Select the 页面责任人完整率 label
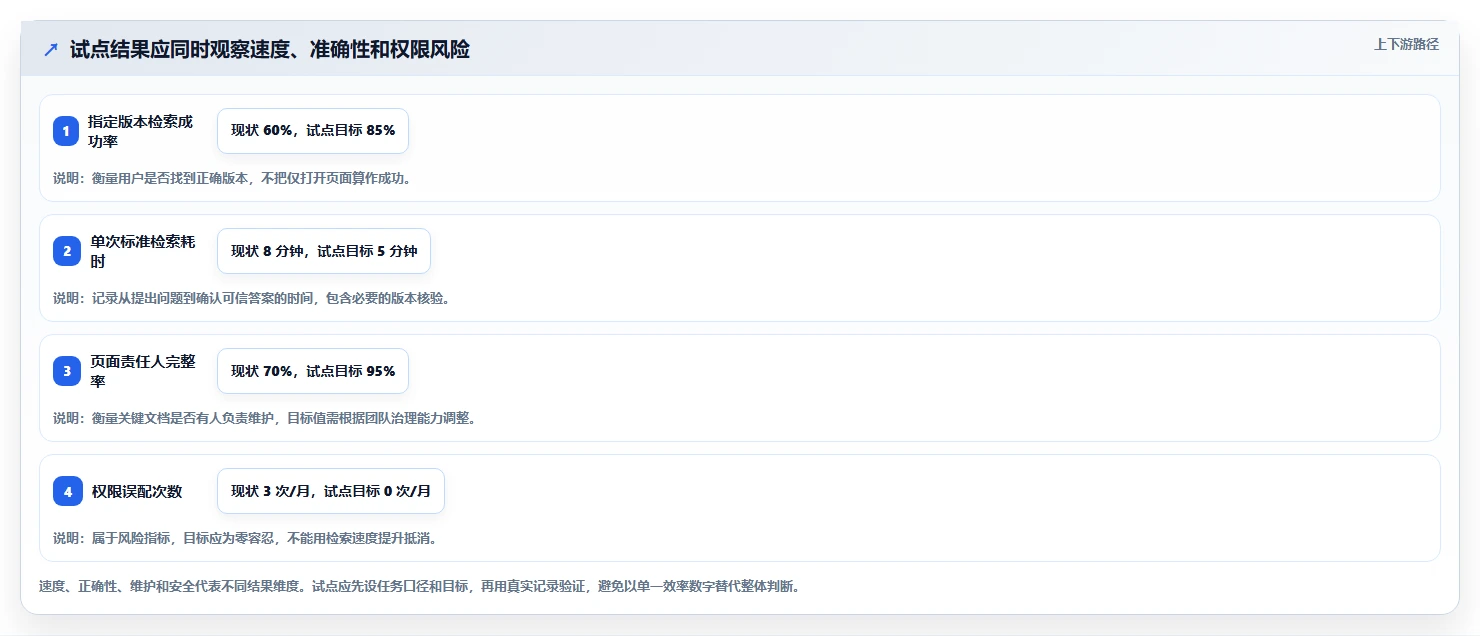 point(144,371)
